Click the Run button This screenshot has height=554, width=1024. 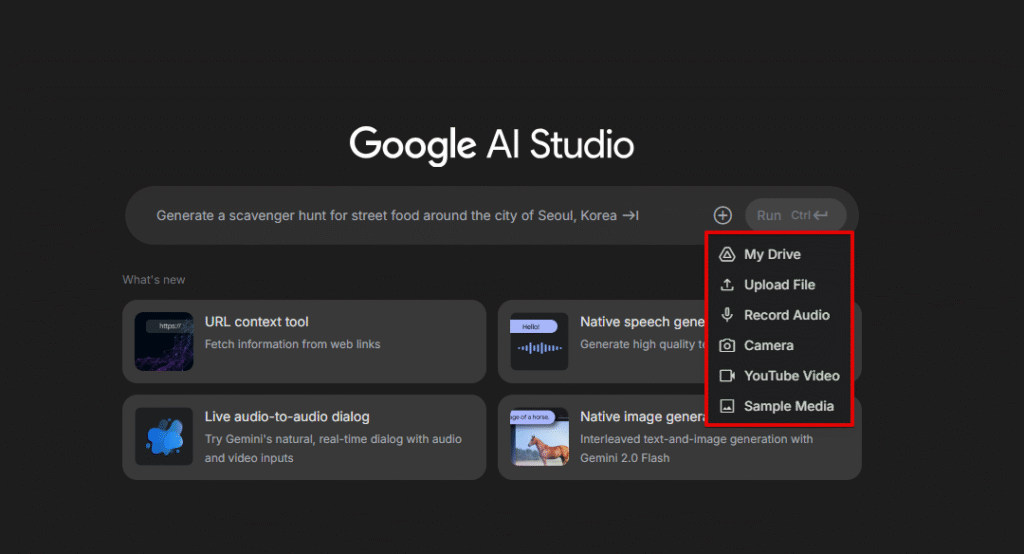click(795, 216)
